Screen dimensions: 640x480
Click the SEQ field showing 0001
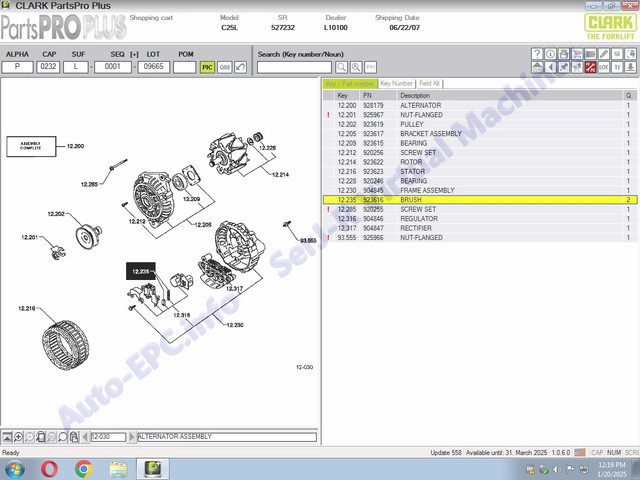coord(113,67)
